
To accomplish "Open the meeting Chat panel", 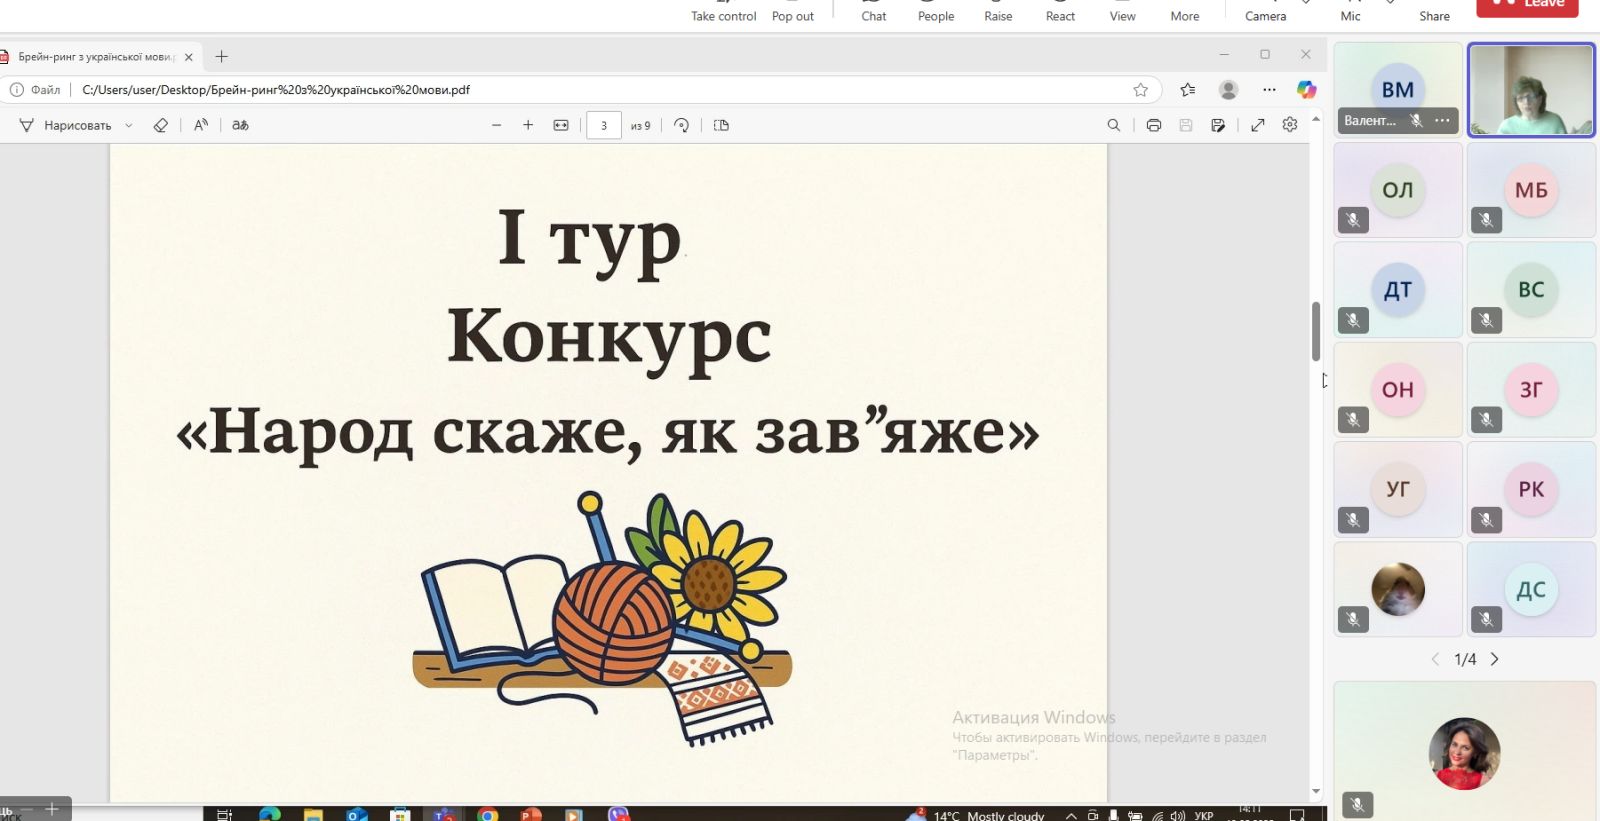I will tap(874, 11).
